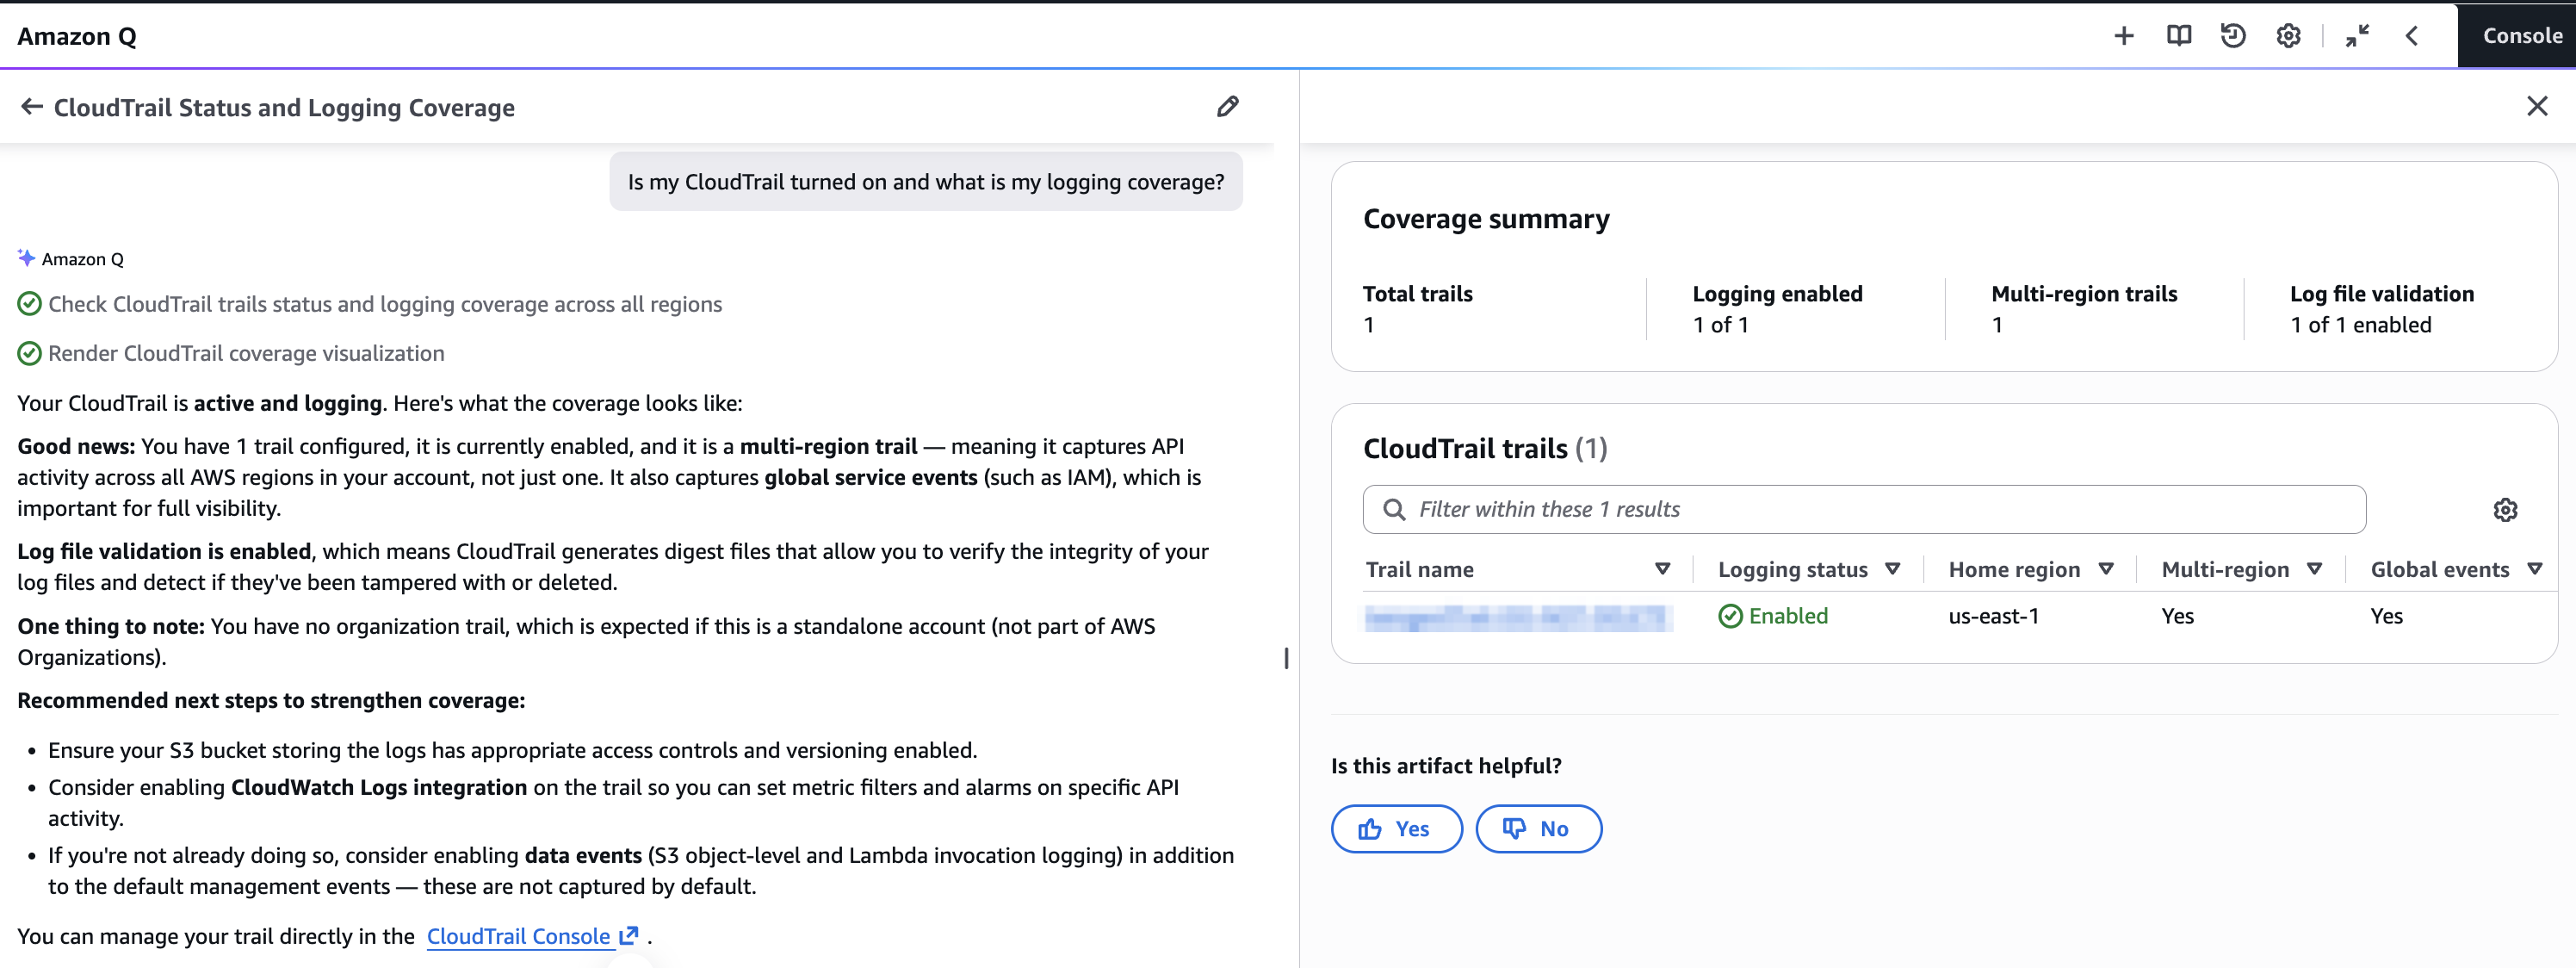Click 'Render CloudTrail coverage visualization' step text
The width and height of the screenshot is (2576, 968).
click(x=246, y=353)
